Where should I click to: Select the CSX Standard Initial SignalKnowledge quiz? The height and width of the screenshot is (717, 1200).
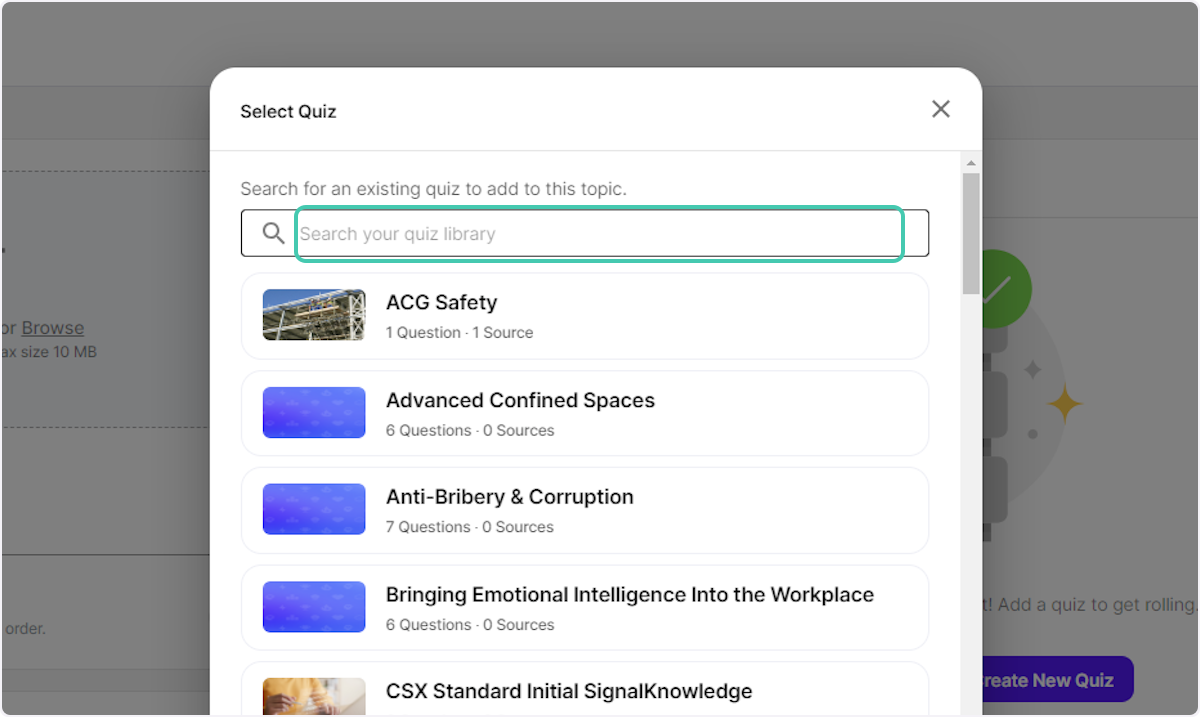(584, 691)
